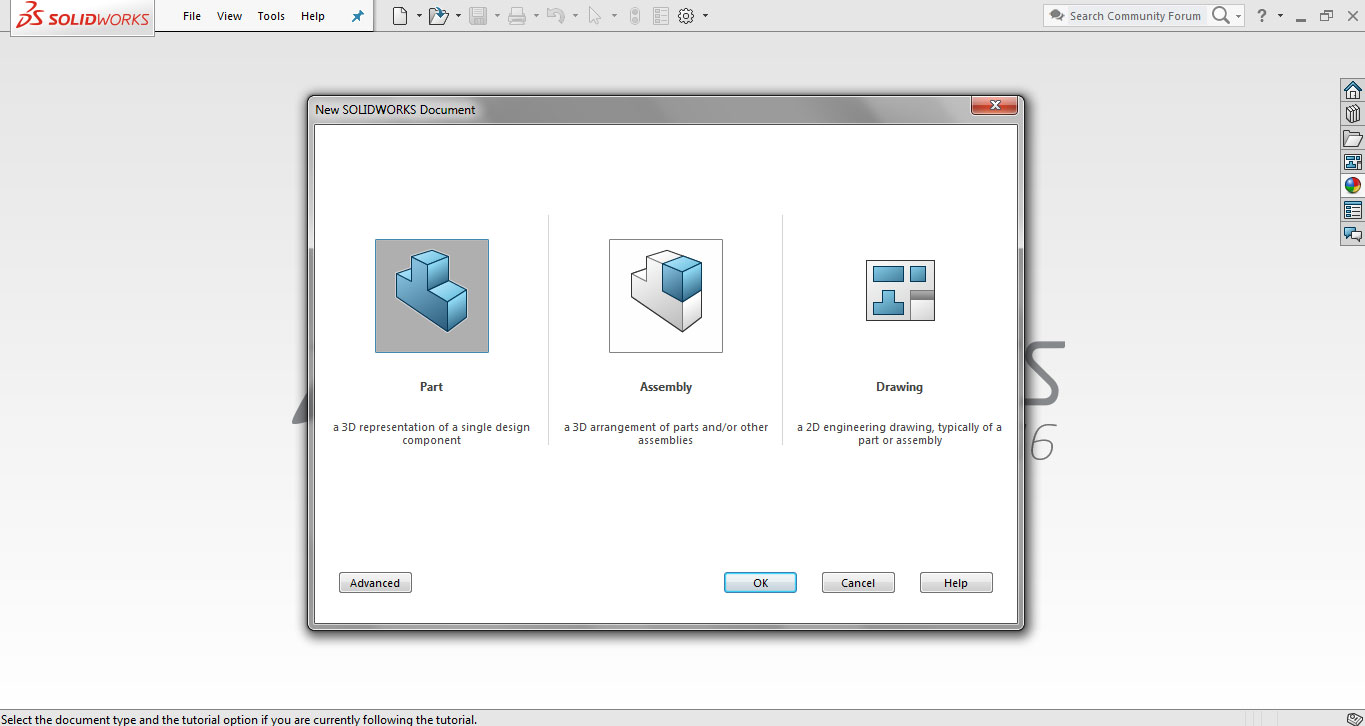1365x726 pixels.
Task: Open Options via the gear icon
Action: point(686,16)
